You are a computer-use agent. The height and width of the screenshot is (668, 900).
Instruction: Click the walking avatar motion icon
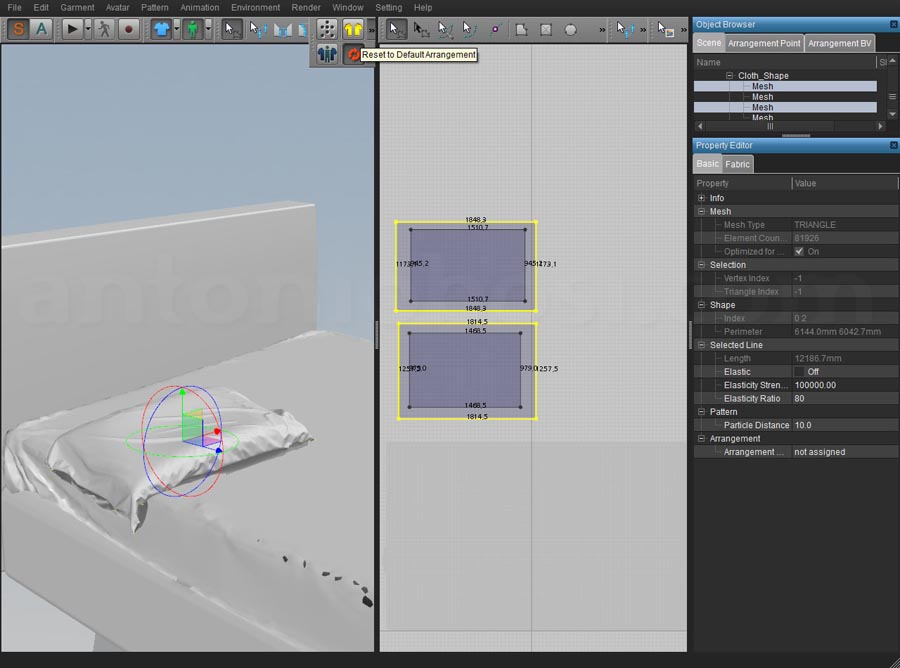[x=104, y=29]
